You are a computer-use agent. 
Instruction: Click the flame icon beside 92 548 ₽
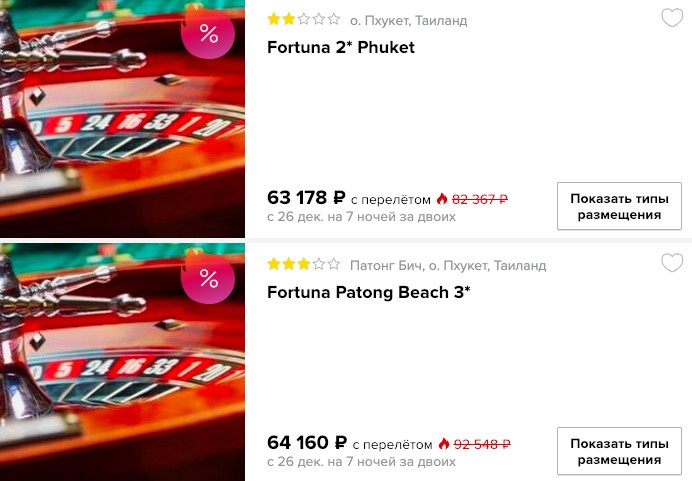point(444,444)
